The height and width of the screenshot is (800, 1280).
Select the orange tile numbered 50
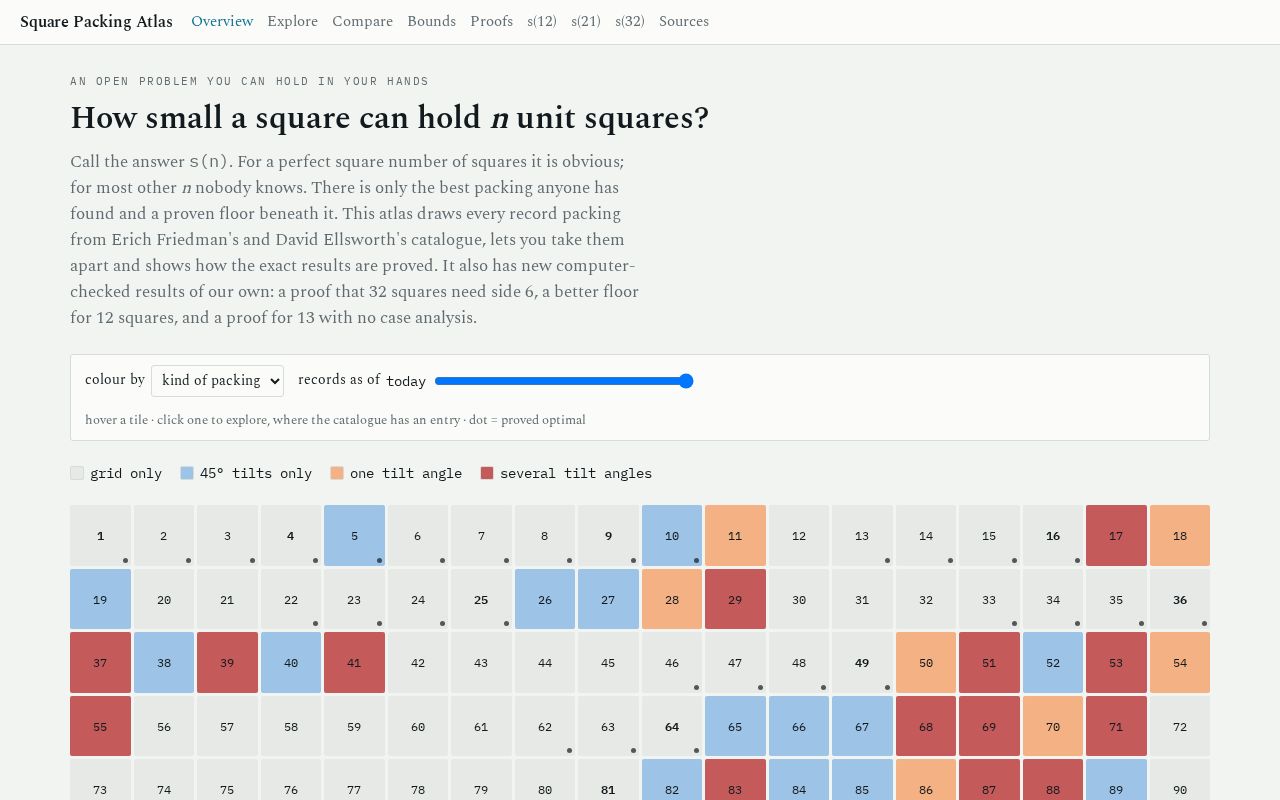coord(926,663)
